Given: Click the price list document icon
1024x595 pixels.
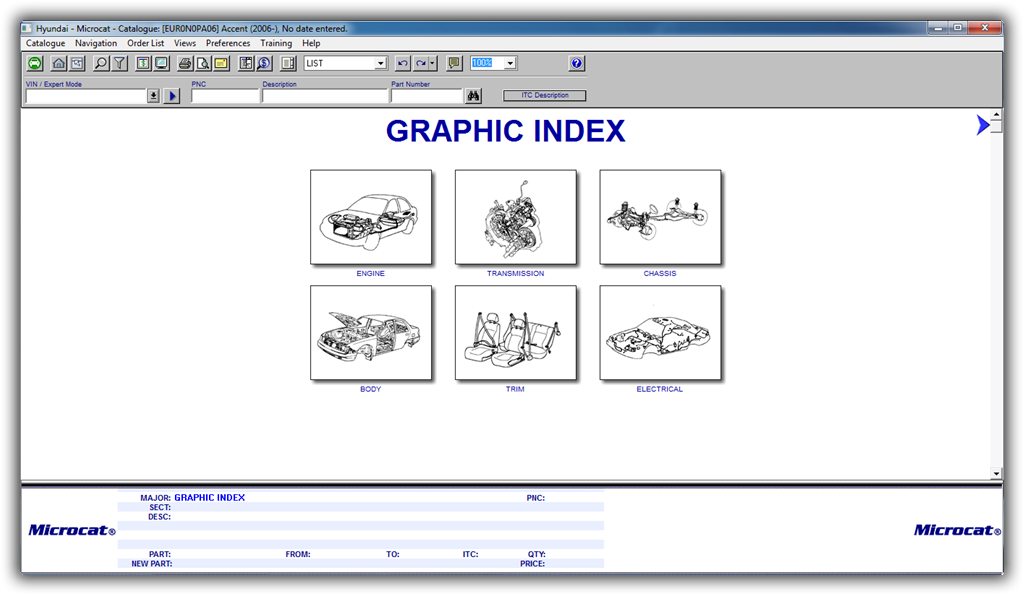Looking at the screenshot, I should (143, 63).
